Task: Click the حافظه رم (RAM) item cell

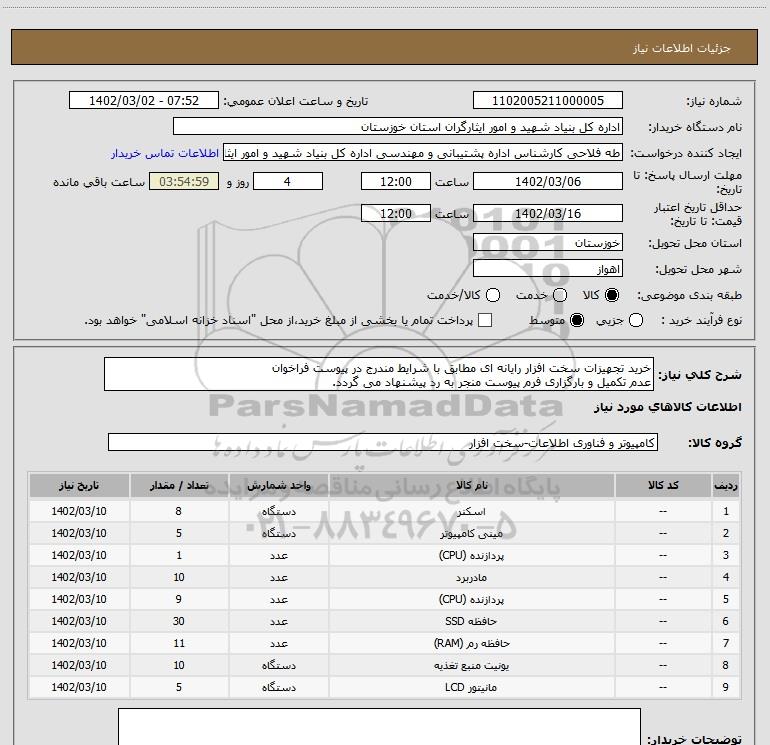Action: 471,643
